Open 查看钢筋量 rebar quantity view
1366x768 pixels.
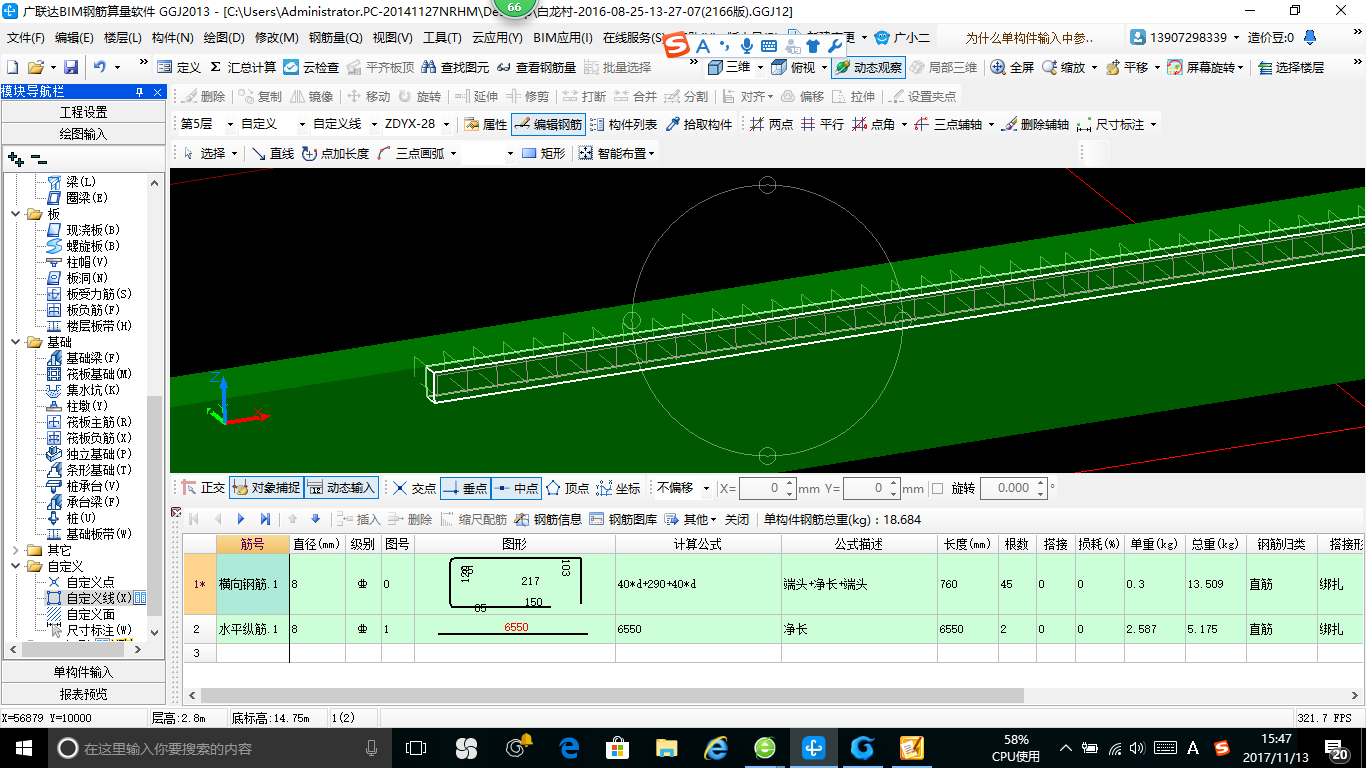[x=536, y=67]
